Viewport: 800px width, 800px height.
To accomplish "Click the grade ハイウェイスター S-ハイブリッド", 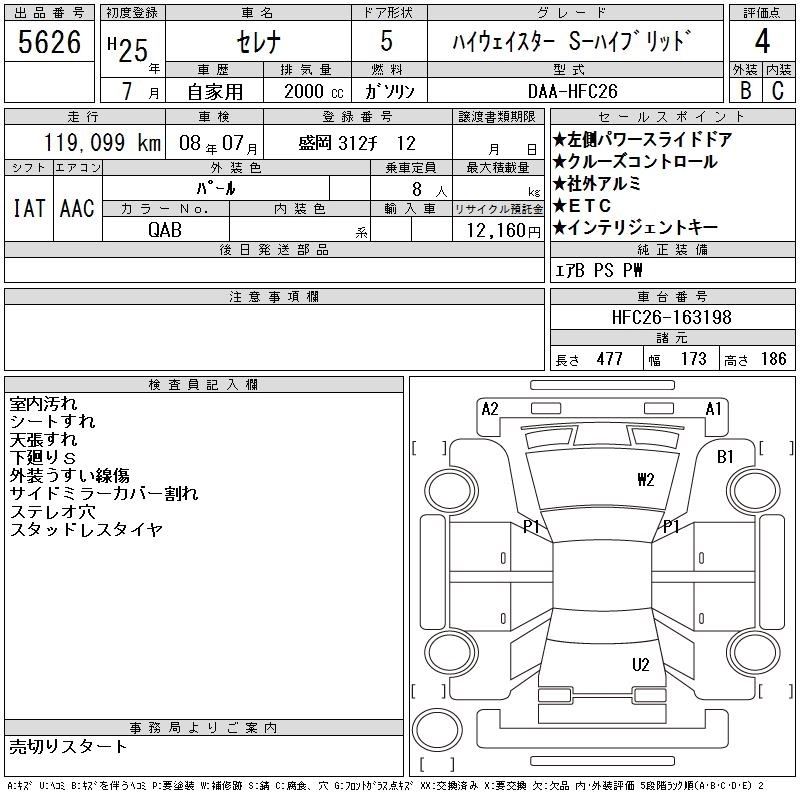I will point(573,41).
